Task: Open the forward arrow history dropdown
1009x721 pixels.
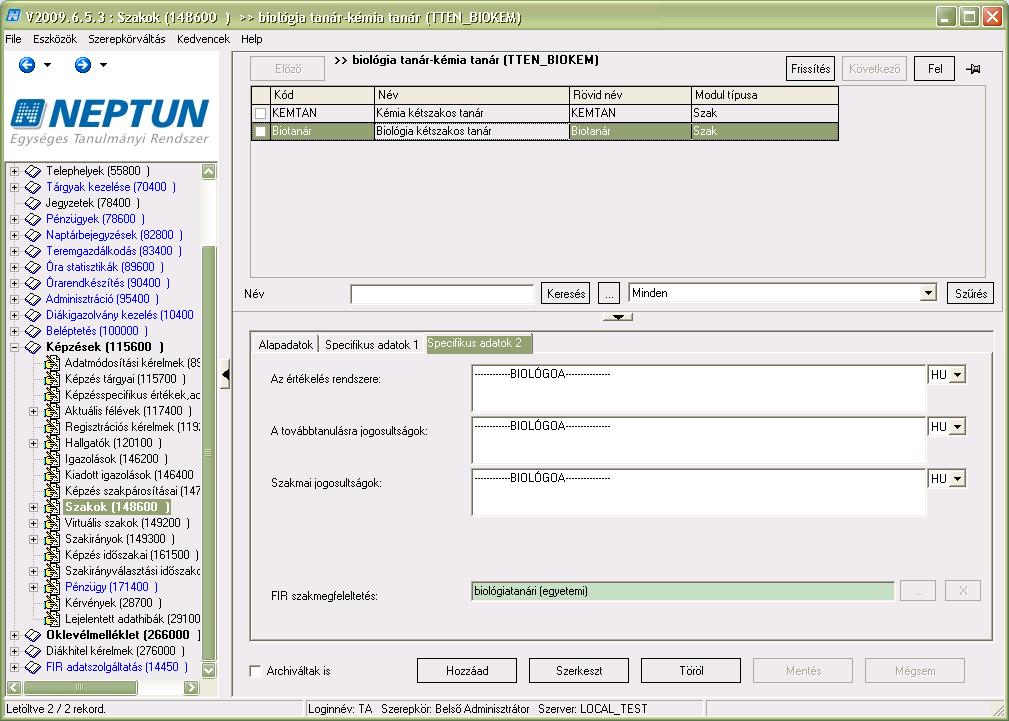Action: click(104, 65)
